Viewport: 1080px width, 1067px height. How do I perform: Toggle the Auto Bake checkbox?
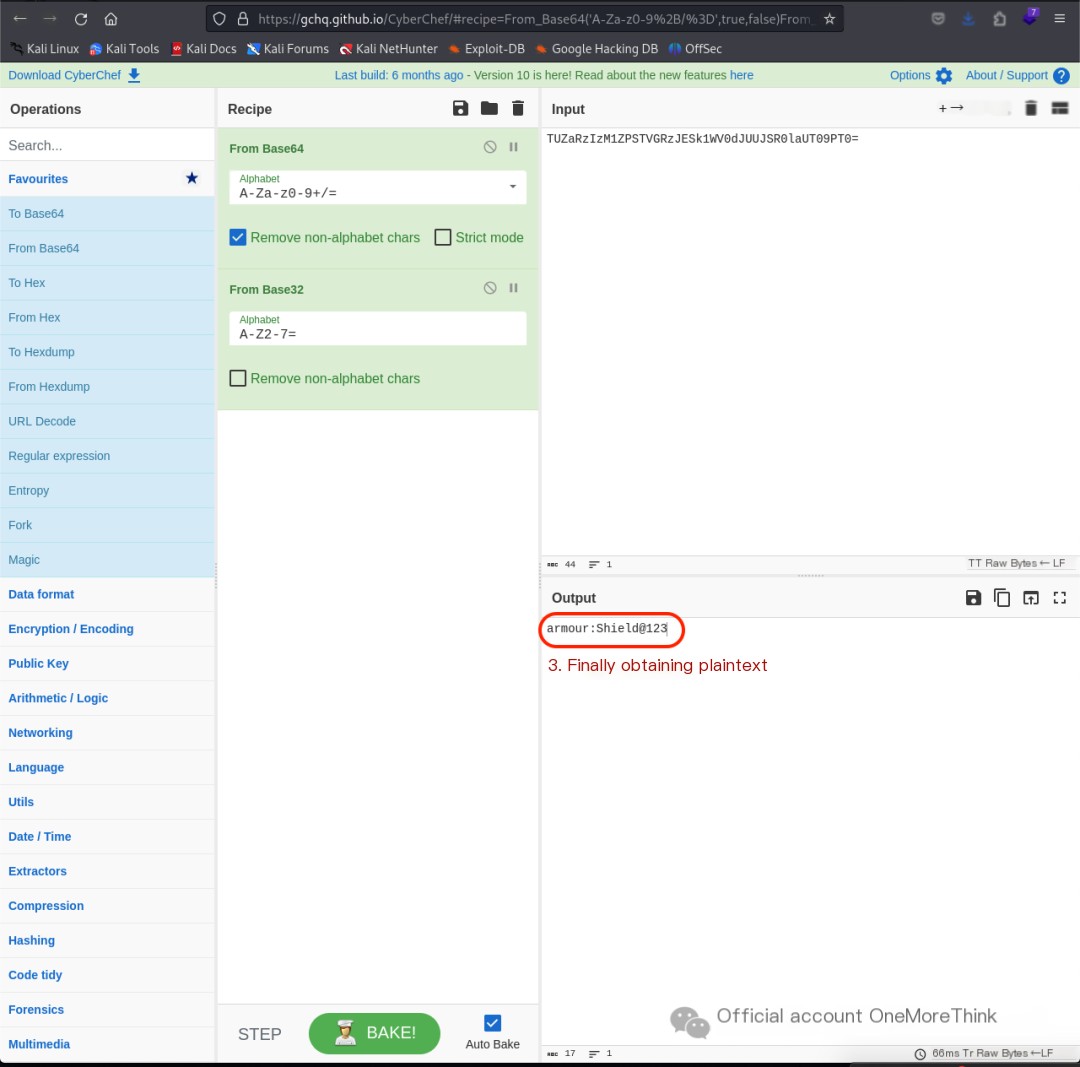point(492,1023)
